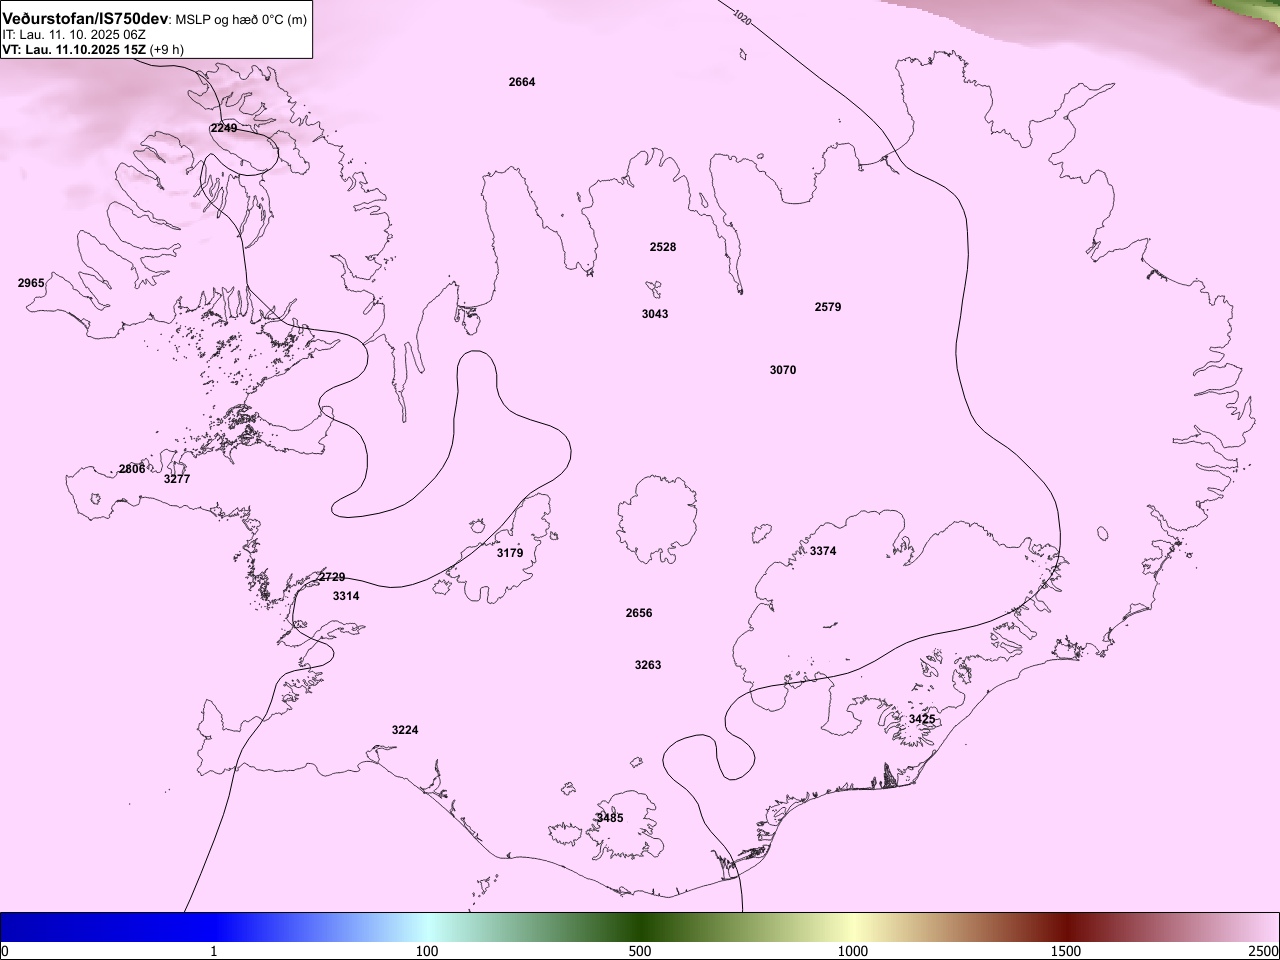Click the 1000 label on the color scale

pyautogui.click(x=853, y=950)
